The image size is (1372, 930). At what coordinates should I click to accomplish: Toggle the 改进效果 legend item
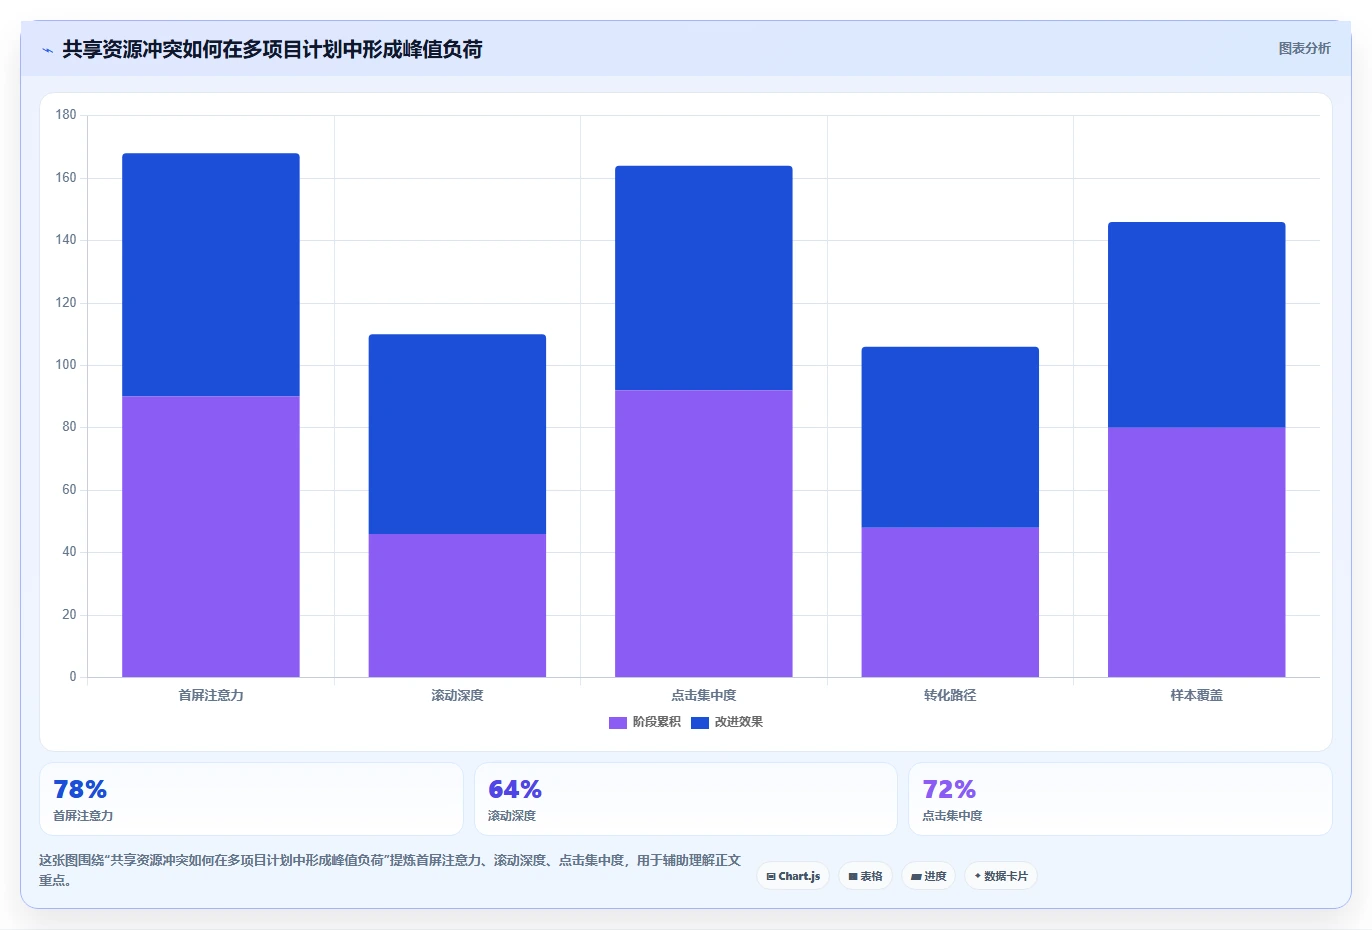727,722
